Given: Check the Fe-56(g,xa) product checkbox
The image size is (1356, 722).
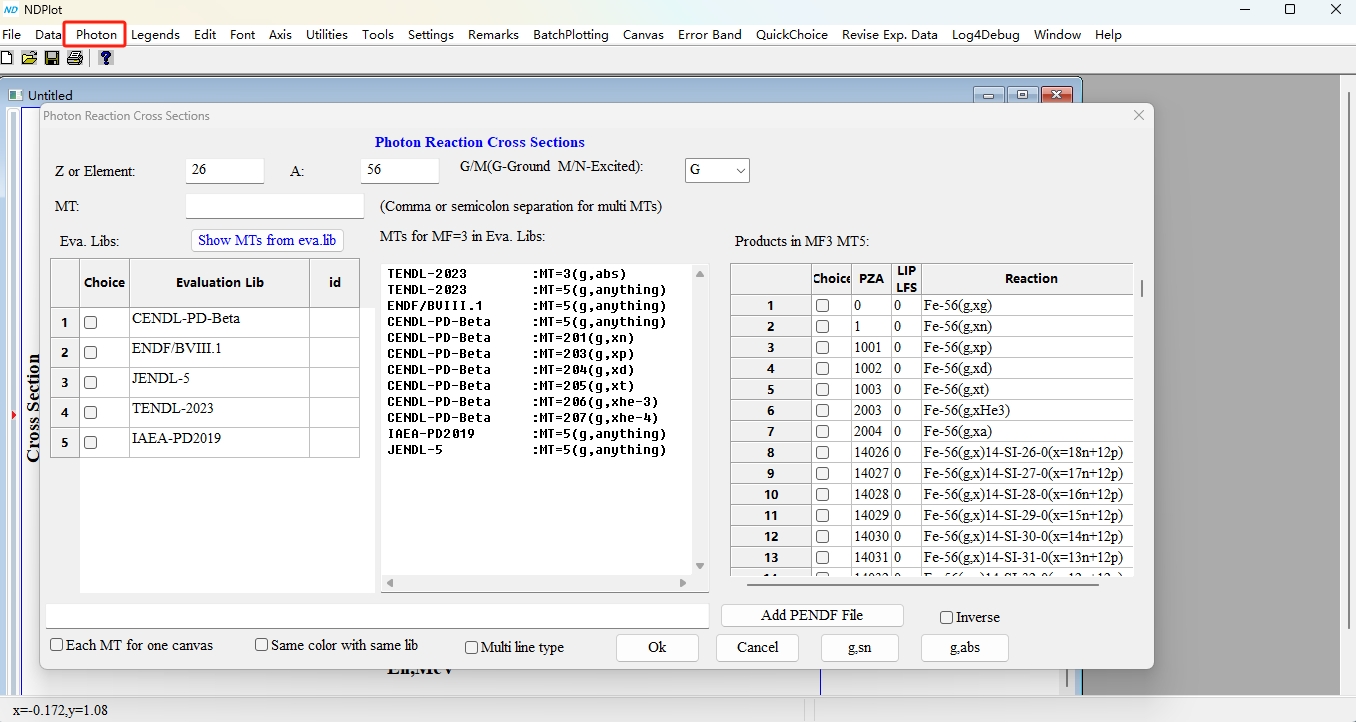Looking at the screenshot, I should [x=822, y=431].
